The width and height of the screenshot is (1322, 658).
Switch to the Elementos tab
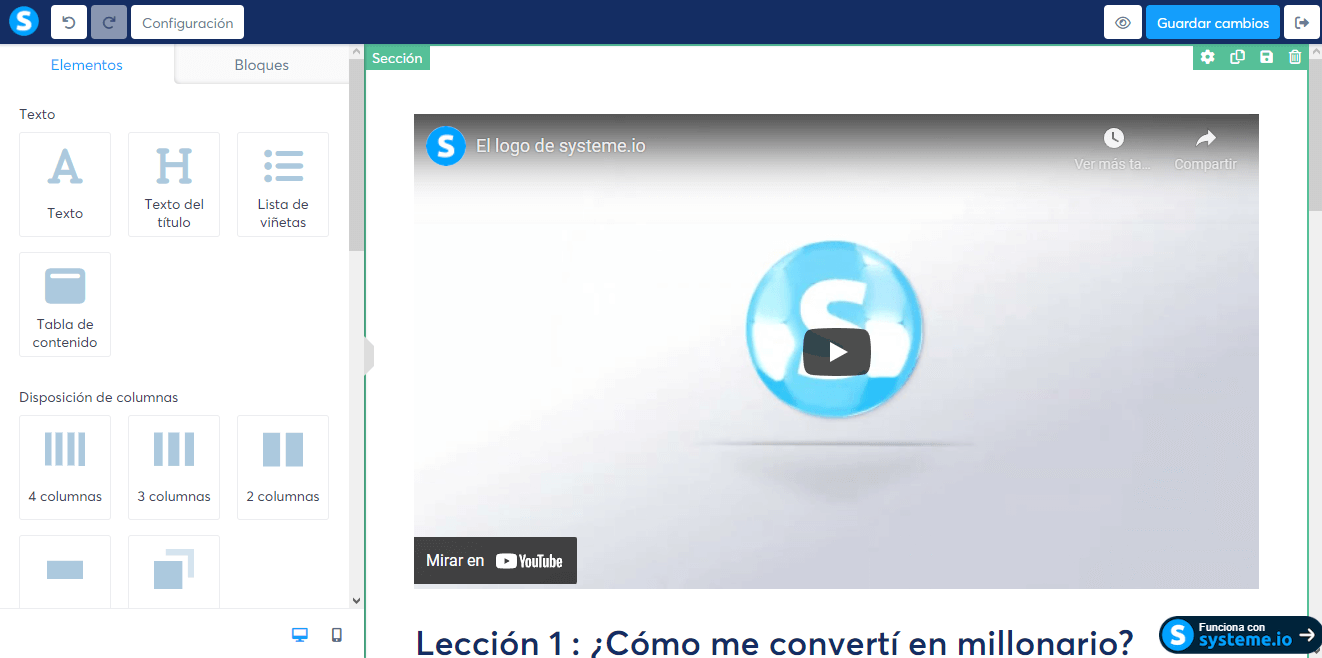tap(87, 65)
